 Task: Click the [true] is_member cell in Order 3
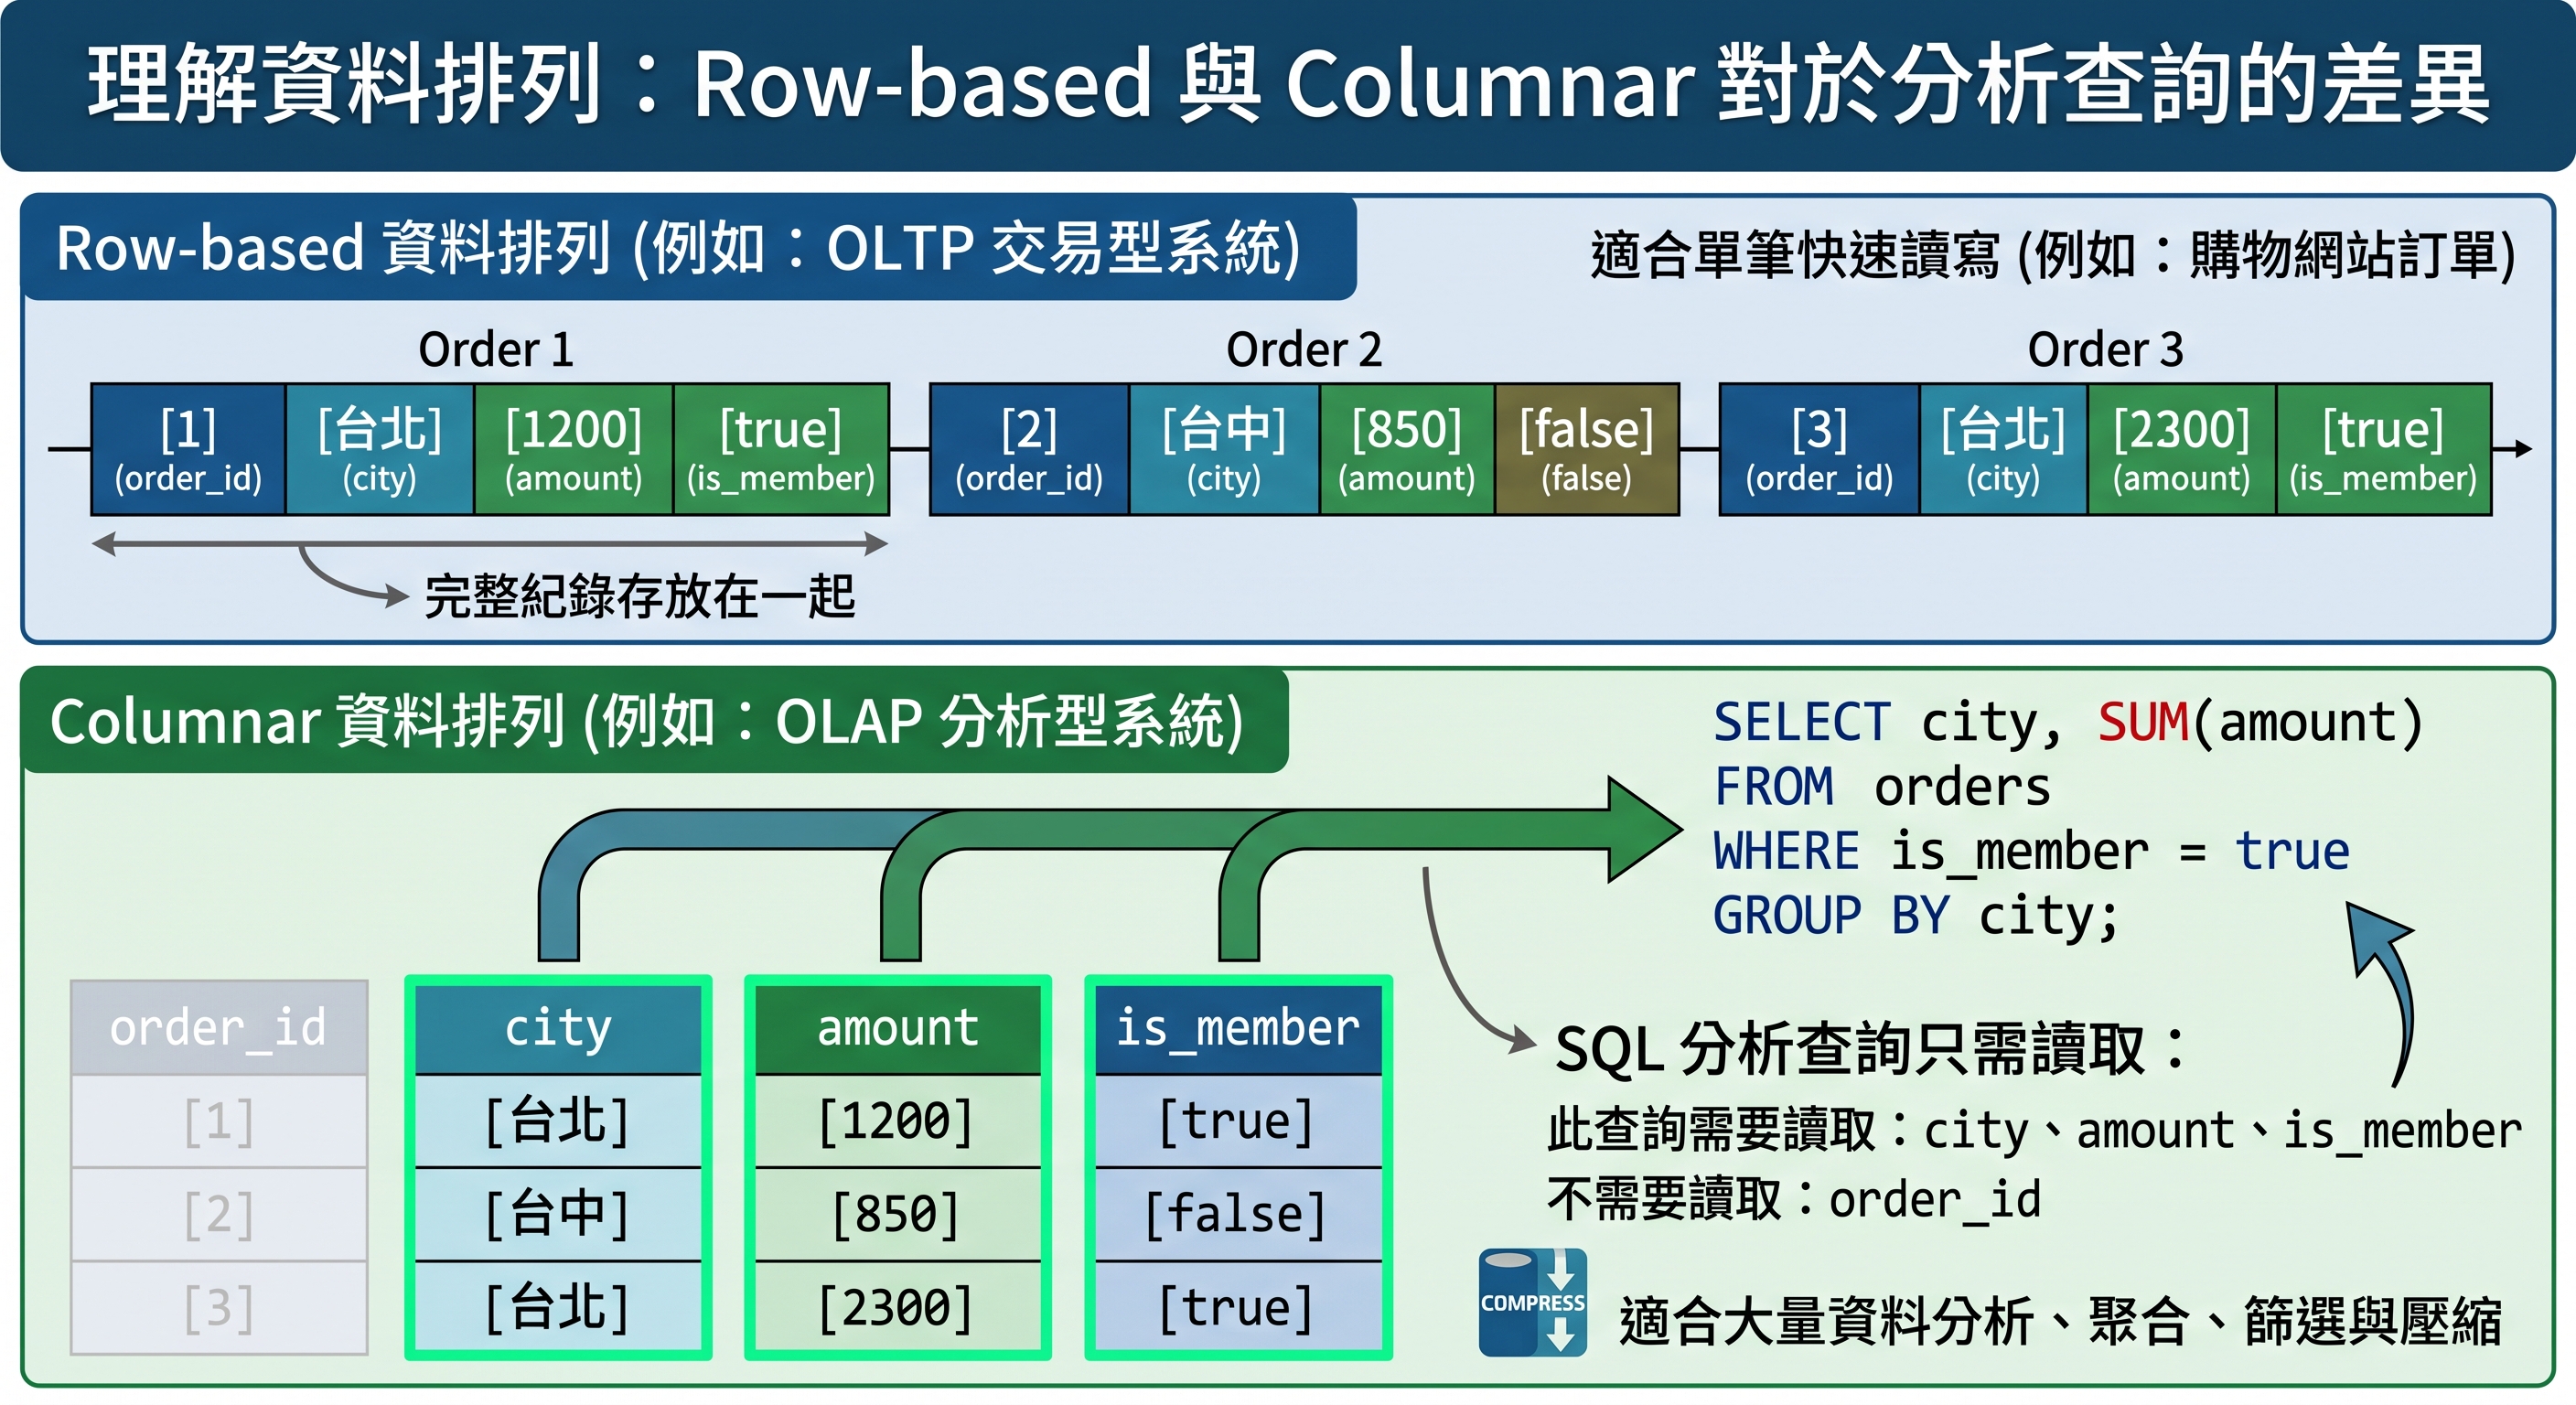click(x=2383, y=449)
